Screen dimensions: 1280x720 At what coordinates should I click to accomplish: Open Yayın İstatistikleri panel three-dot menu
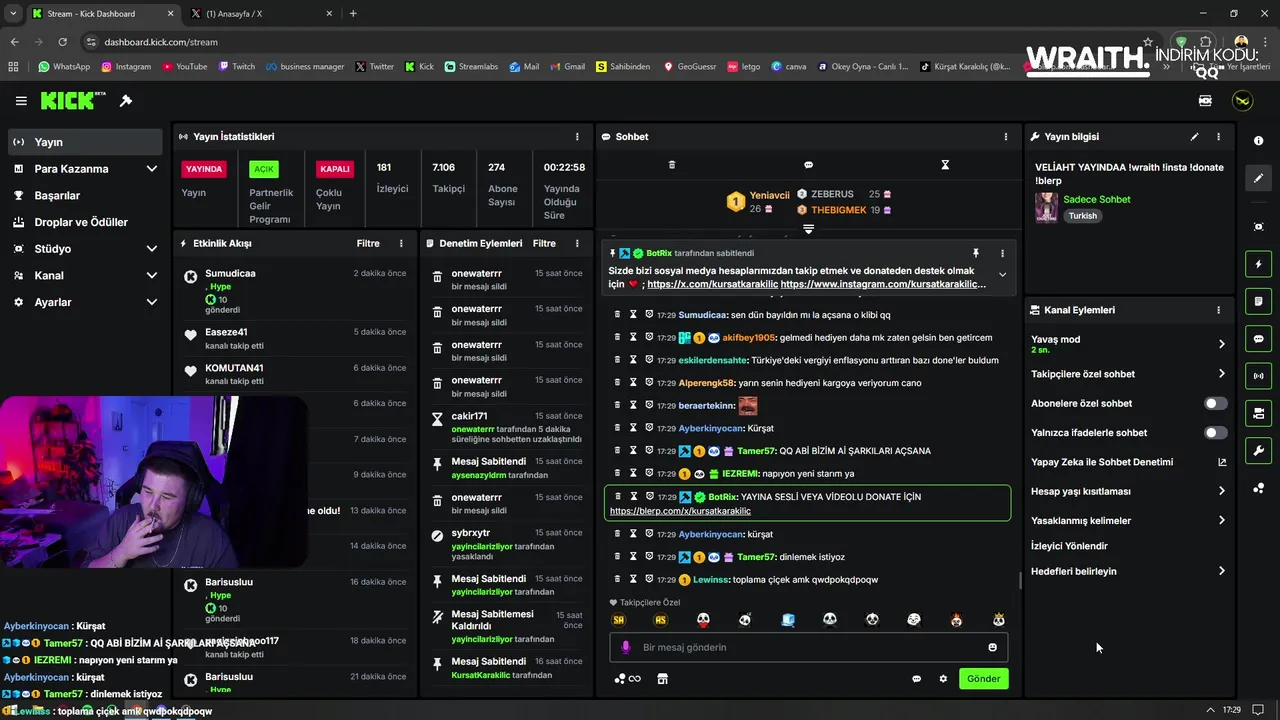[x=577, y=137]
